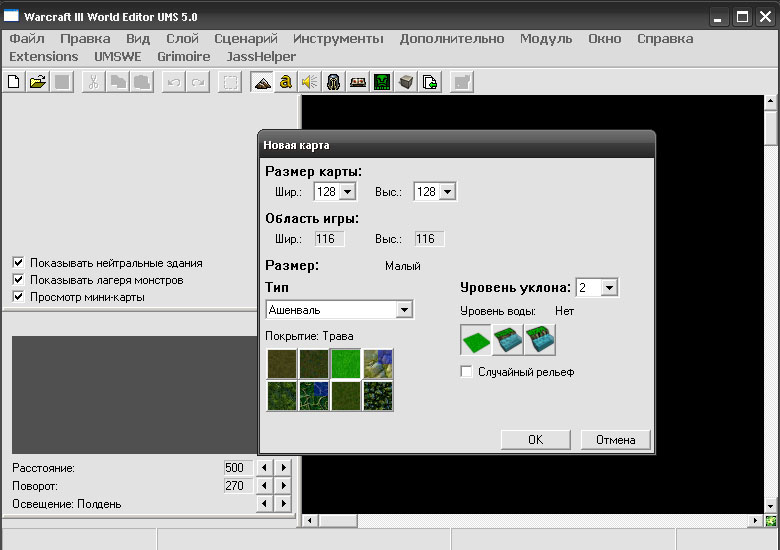Screen dimensions: 780x550
Task: Open the Object editor helmet icon
Action: click(333, 82)
